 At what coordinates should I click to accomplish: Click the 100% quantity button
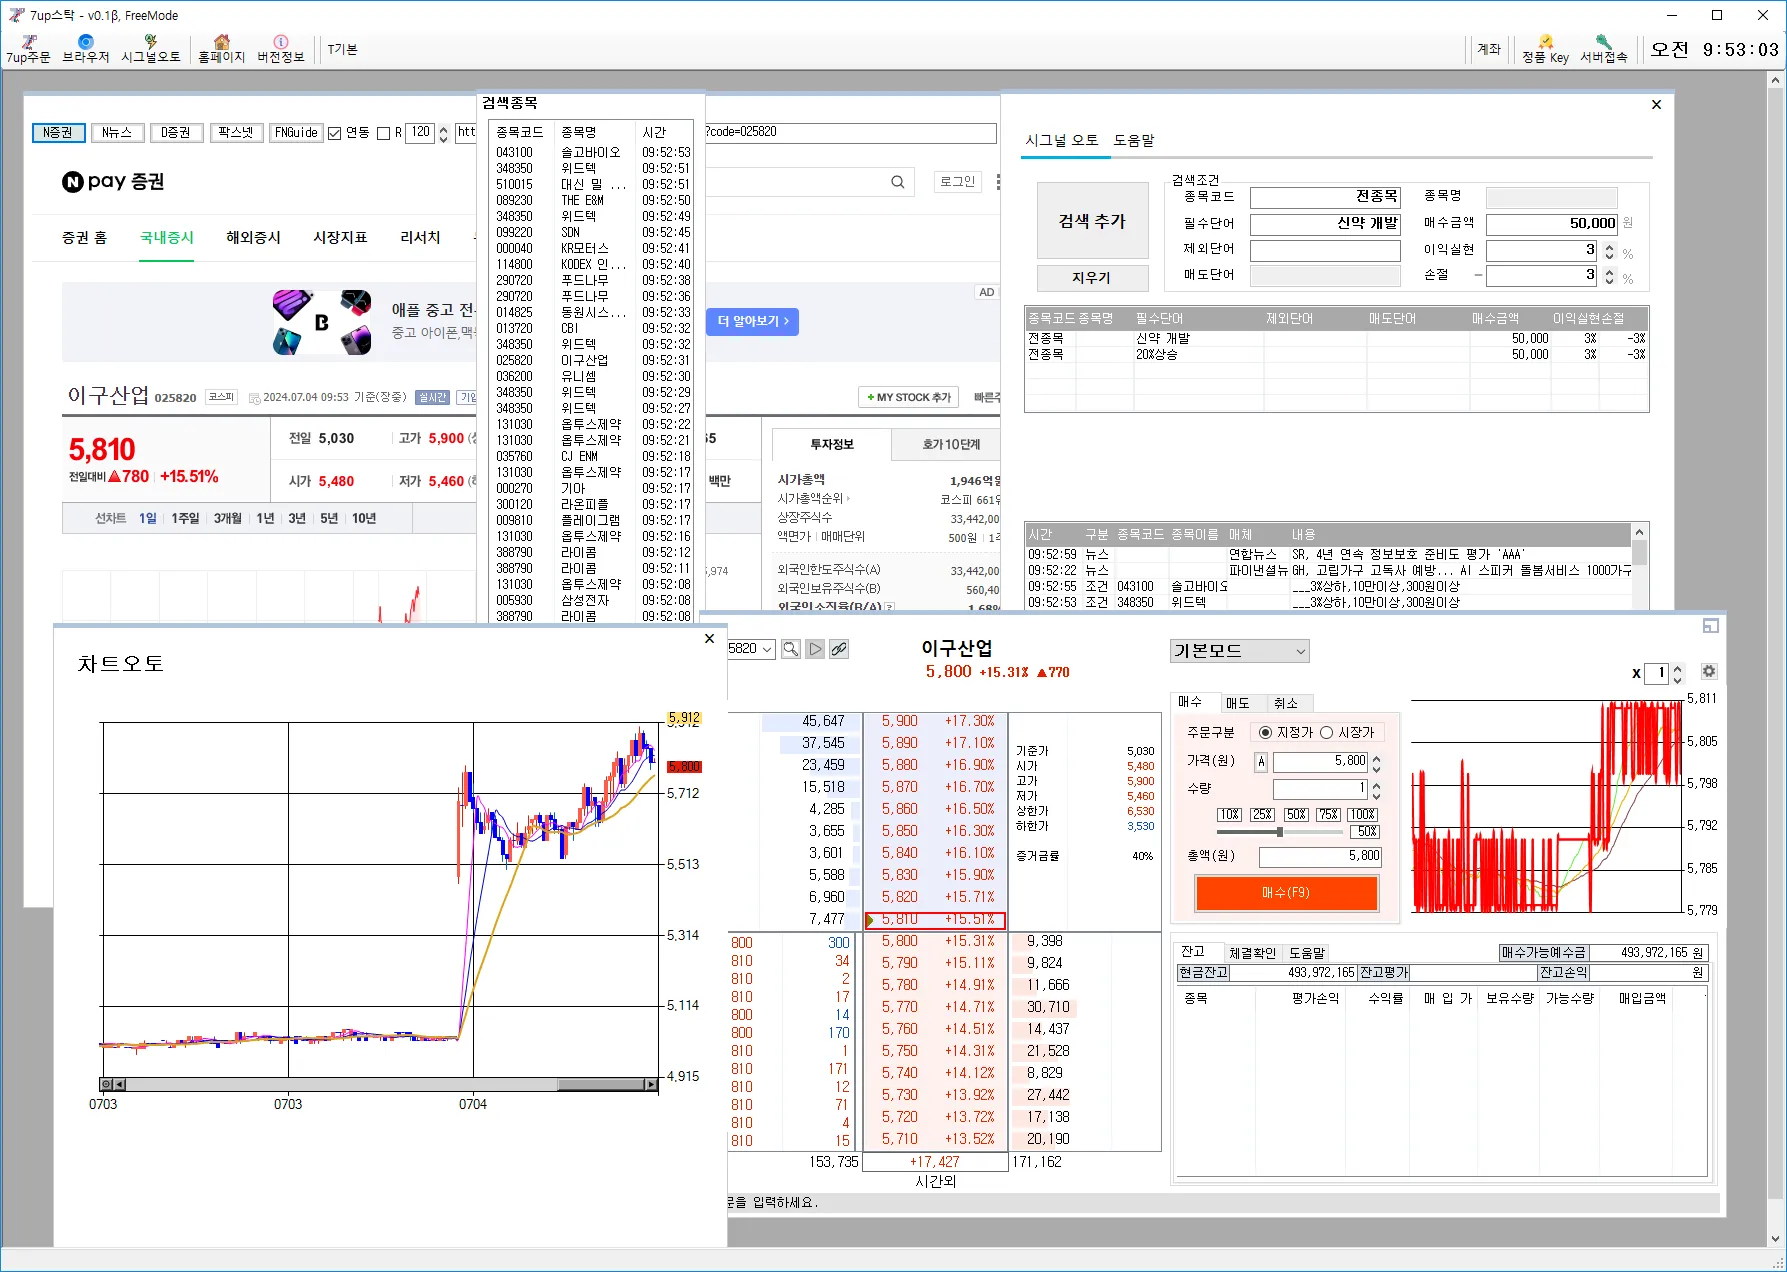(1362, 815)
